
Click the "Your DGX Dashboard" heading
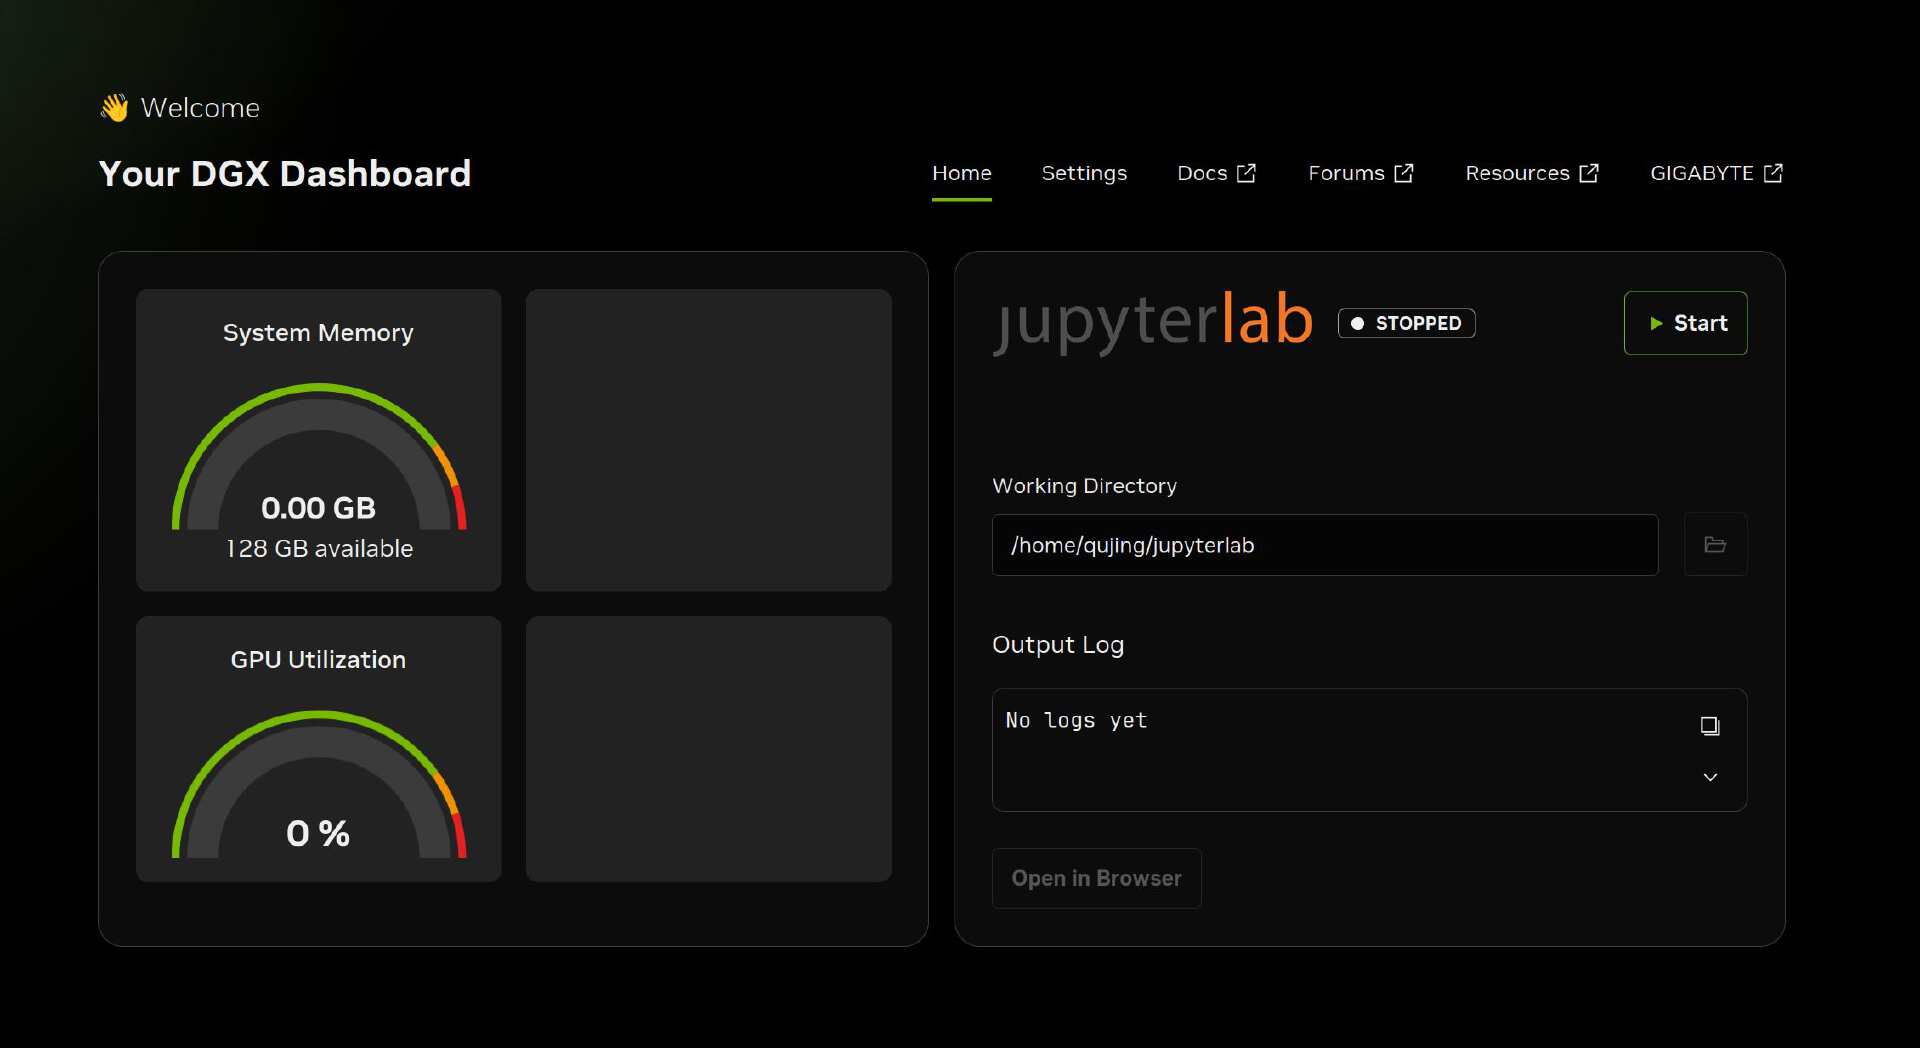(x=285, y=174)
